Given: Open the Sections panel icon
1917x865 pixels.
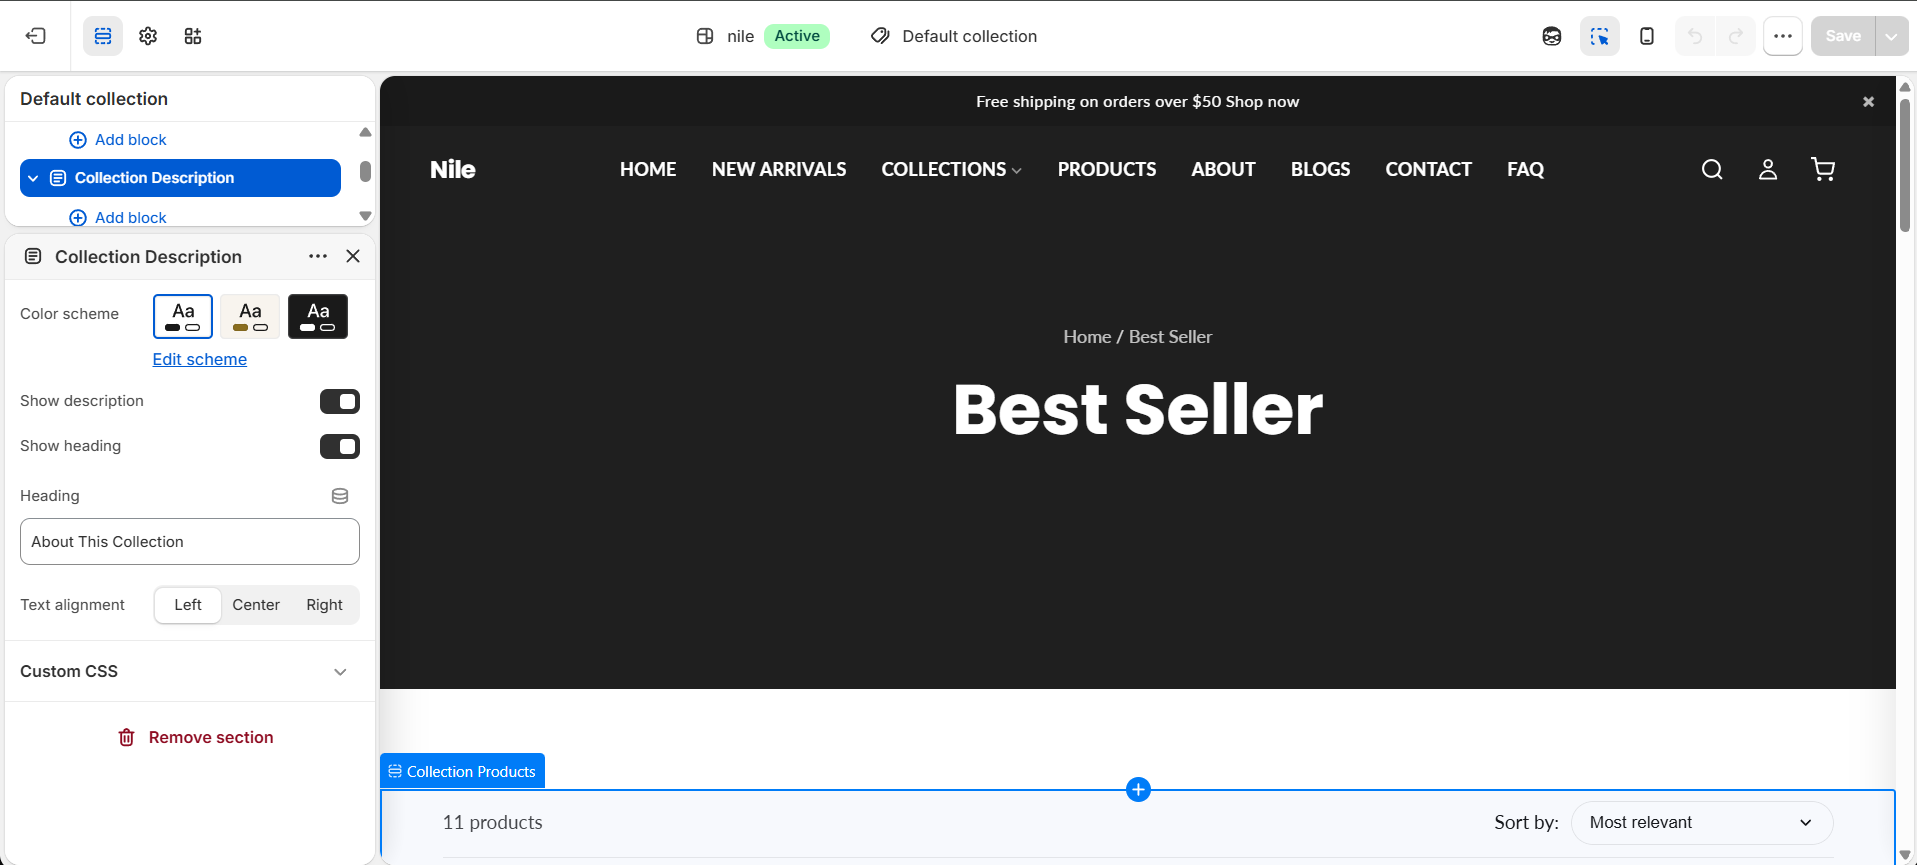Looking at the screenshot, I should point(103,36).
